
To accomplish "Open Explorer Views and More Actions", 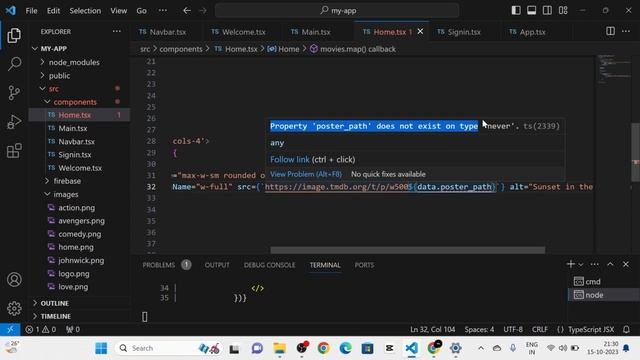I will 117,31.
